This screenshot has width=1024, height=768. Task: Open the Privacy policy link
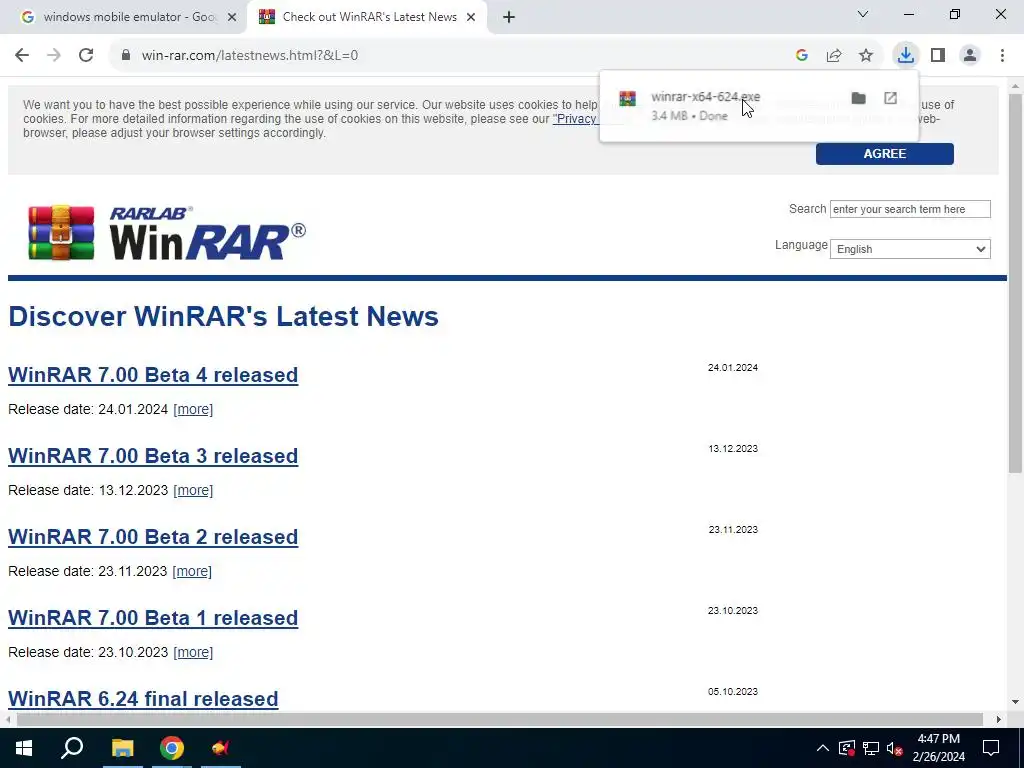tap(575, 119)
